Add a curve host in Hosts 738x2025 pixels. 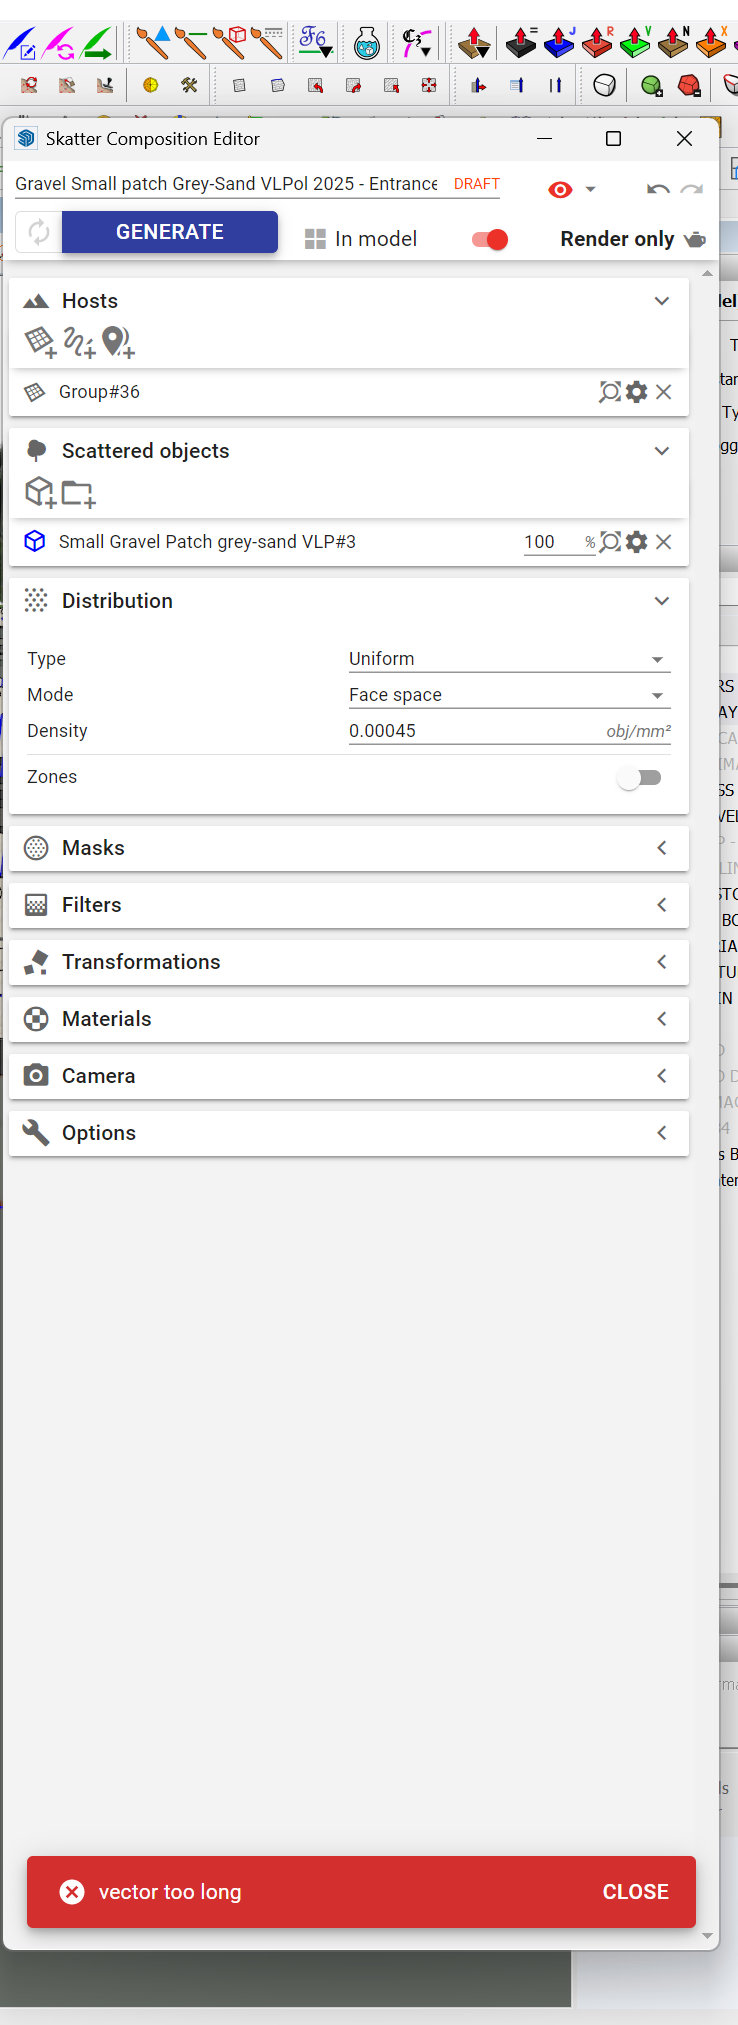tap(79, 343)
